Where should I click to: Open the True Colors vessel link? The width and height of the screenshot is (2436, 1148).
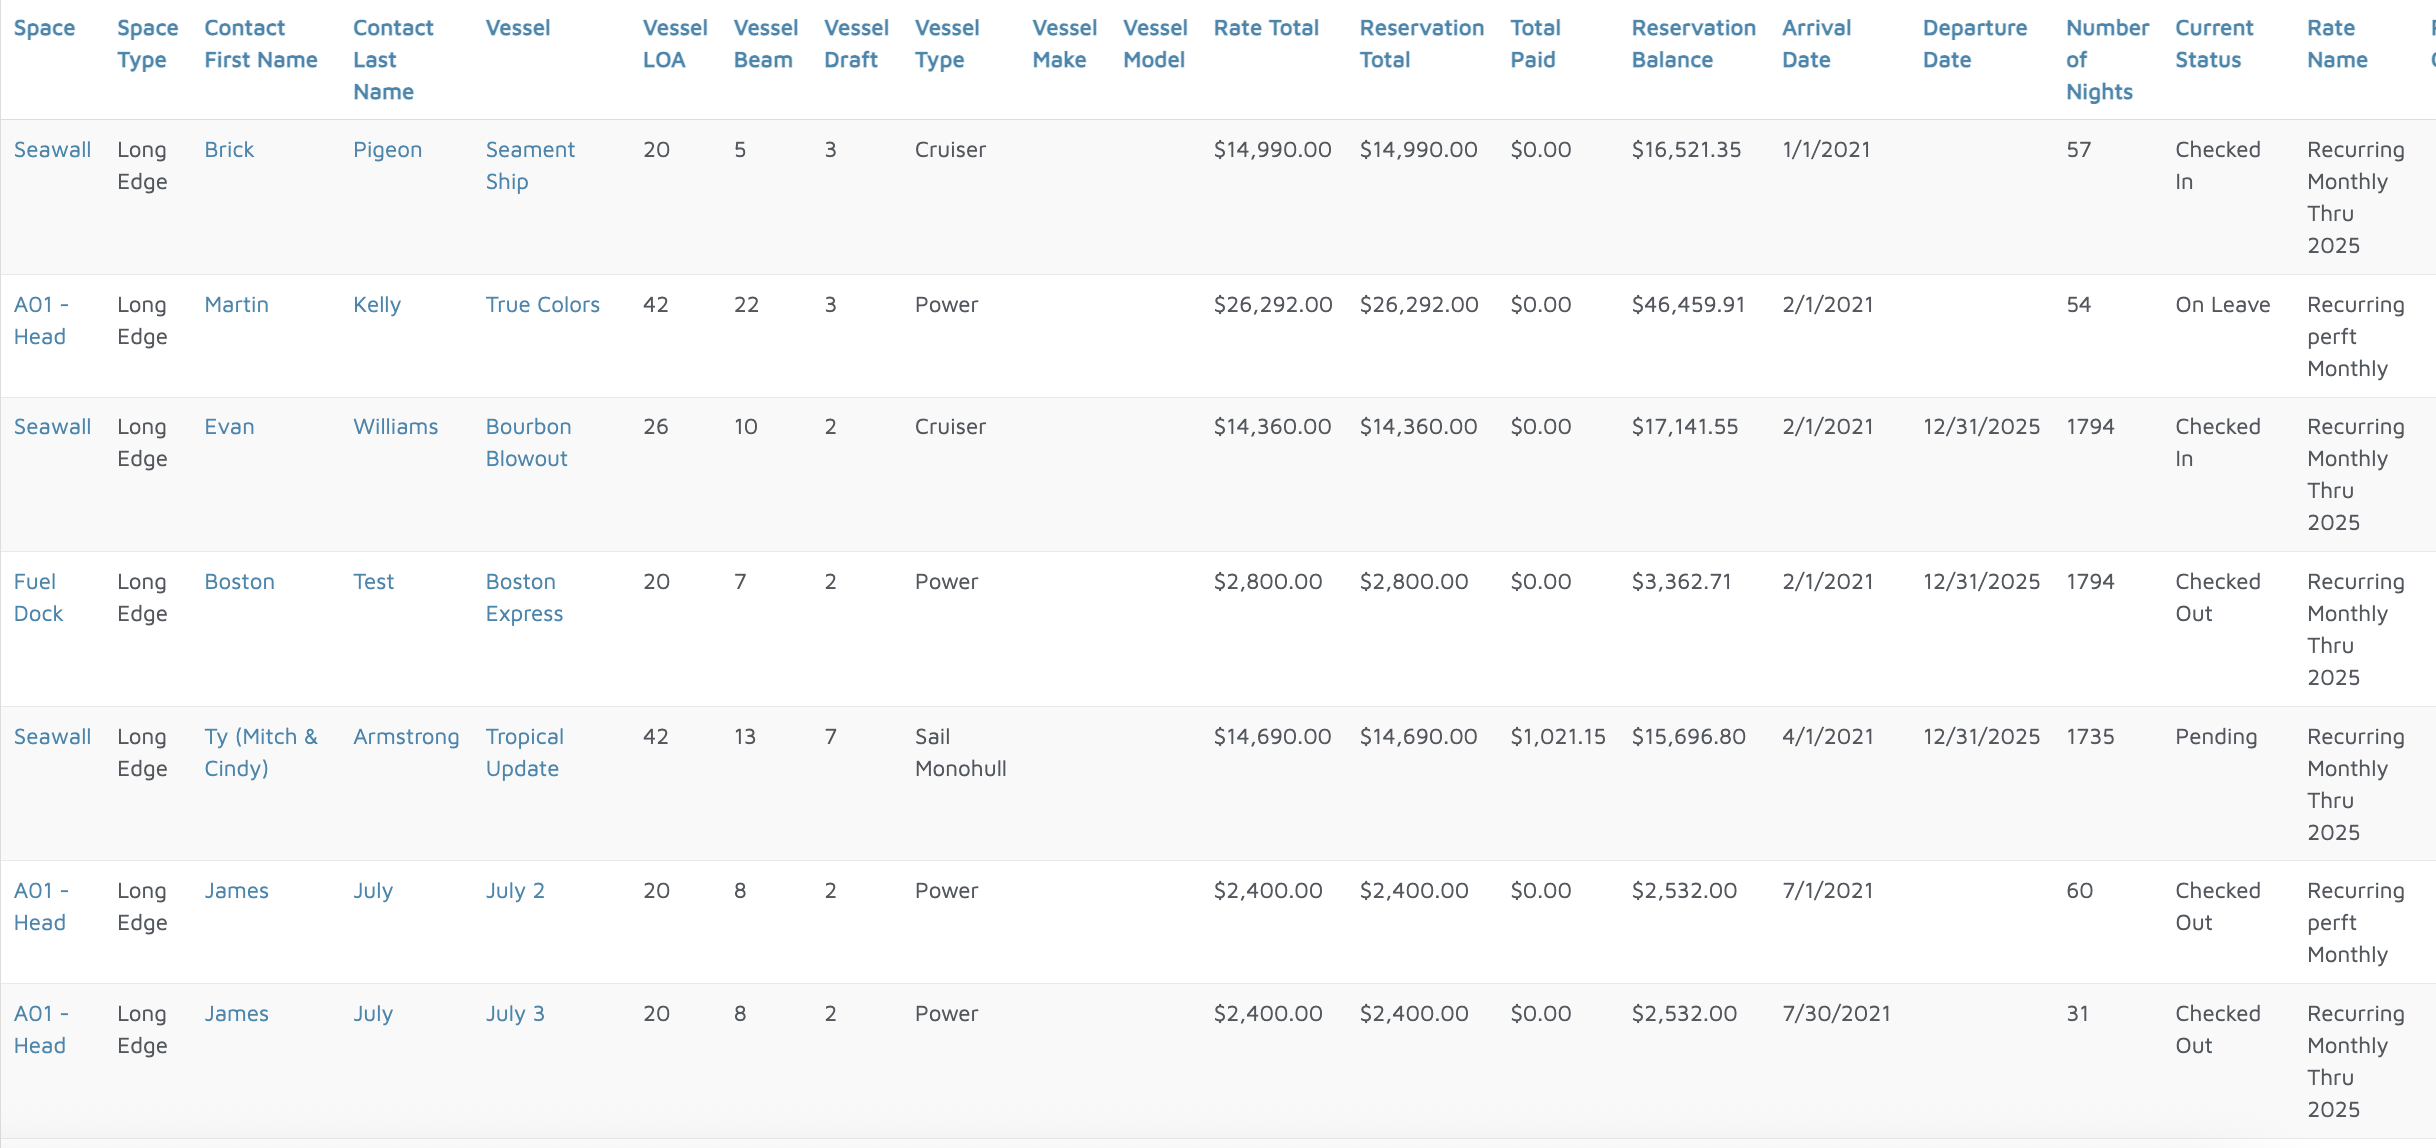click(x=542, y=305)
